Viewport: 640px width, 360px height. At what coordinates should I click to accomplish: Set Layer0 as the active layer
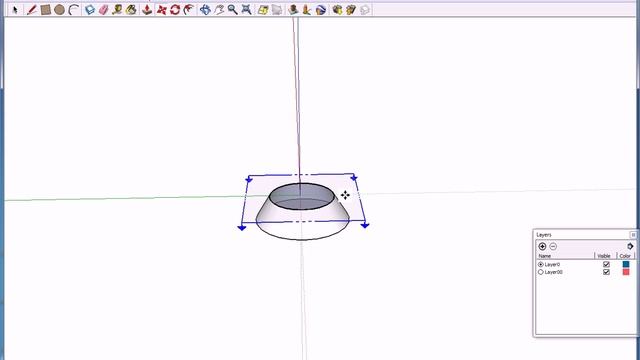point(541,264)
